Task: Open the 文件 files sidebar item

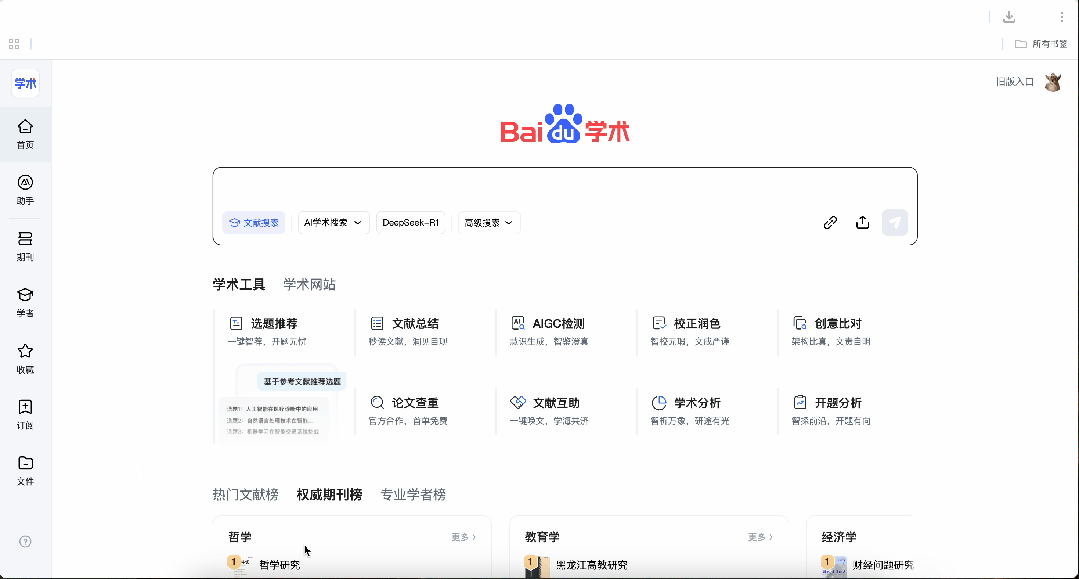Action: click(25, 471)
